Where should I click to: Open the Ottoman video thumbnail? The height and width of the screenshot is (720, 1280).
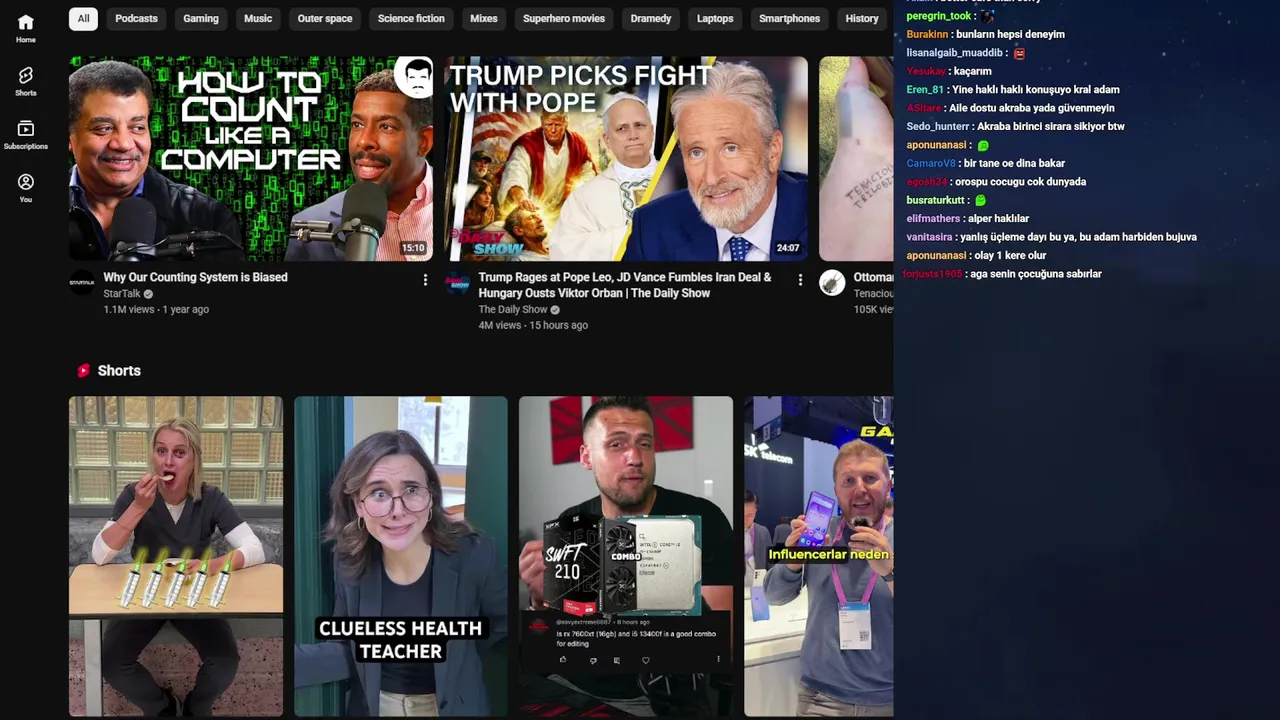coord(856,158)
